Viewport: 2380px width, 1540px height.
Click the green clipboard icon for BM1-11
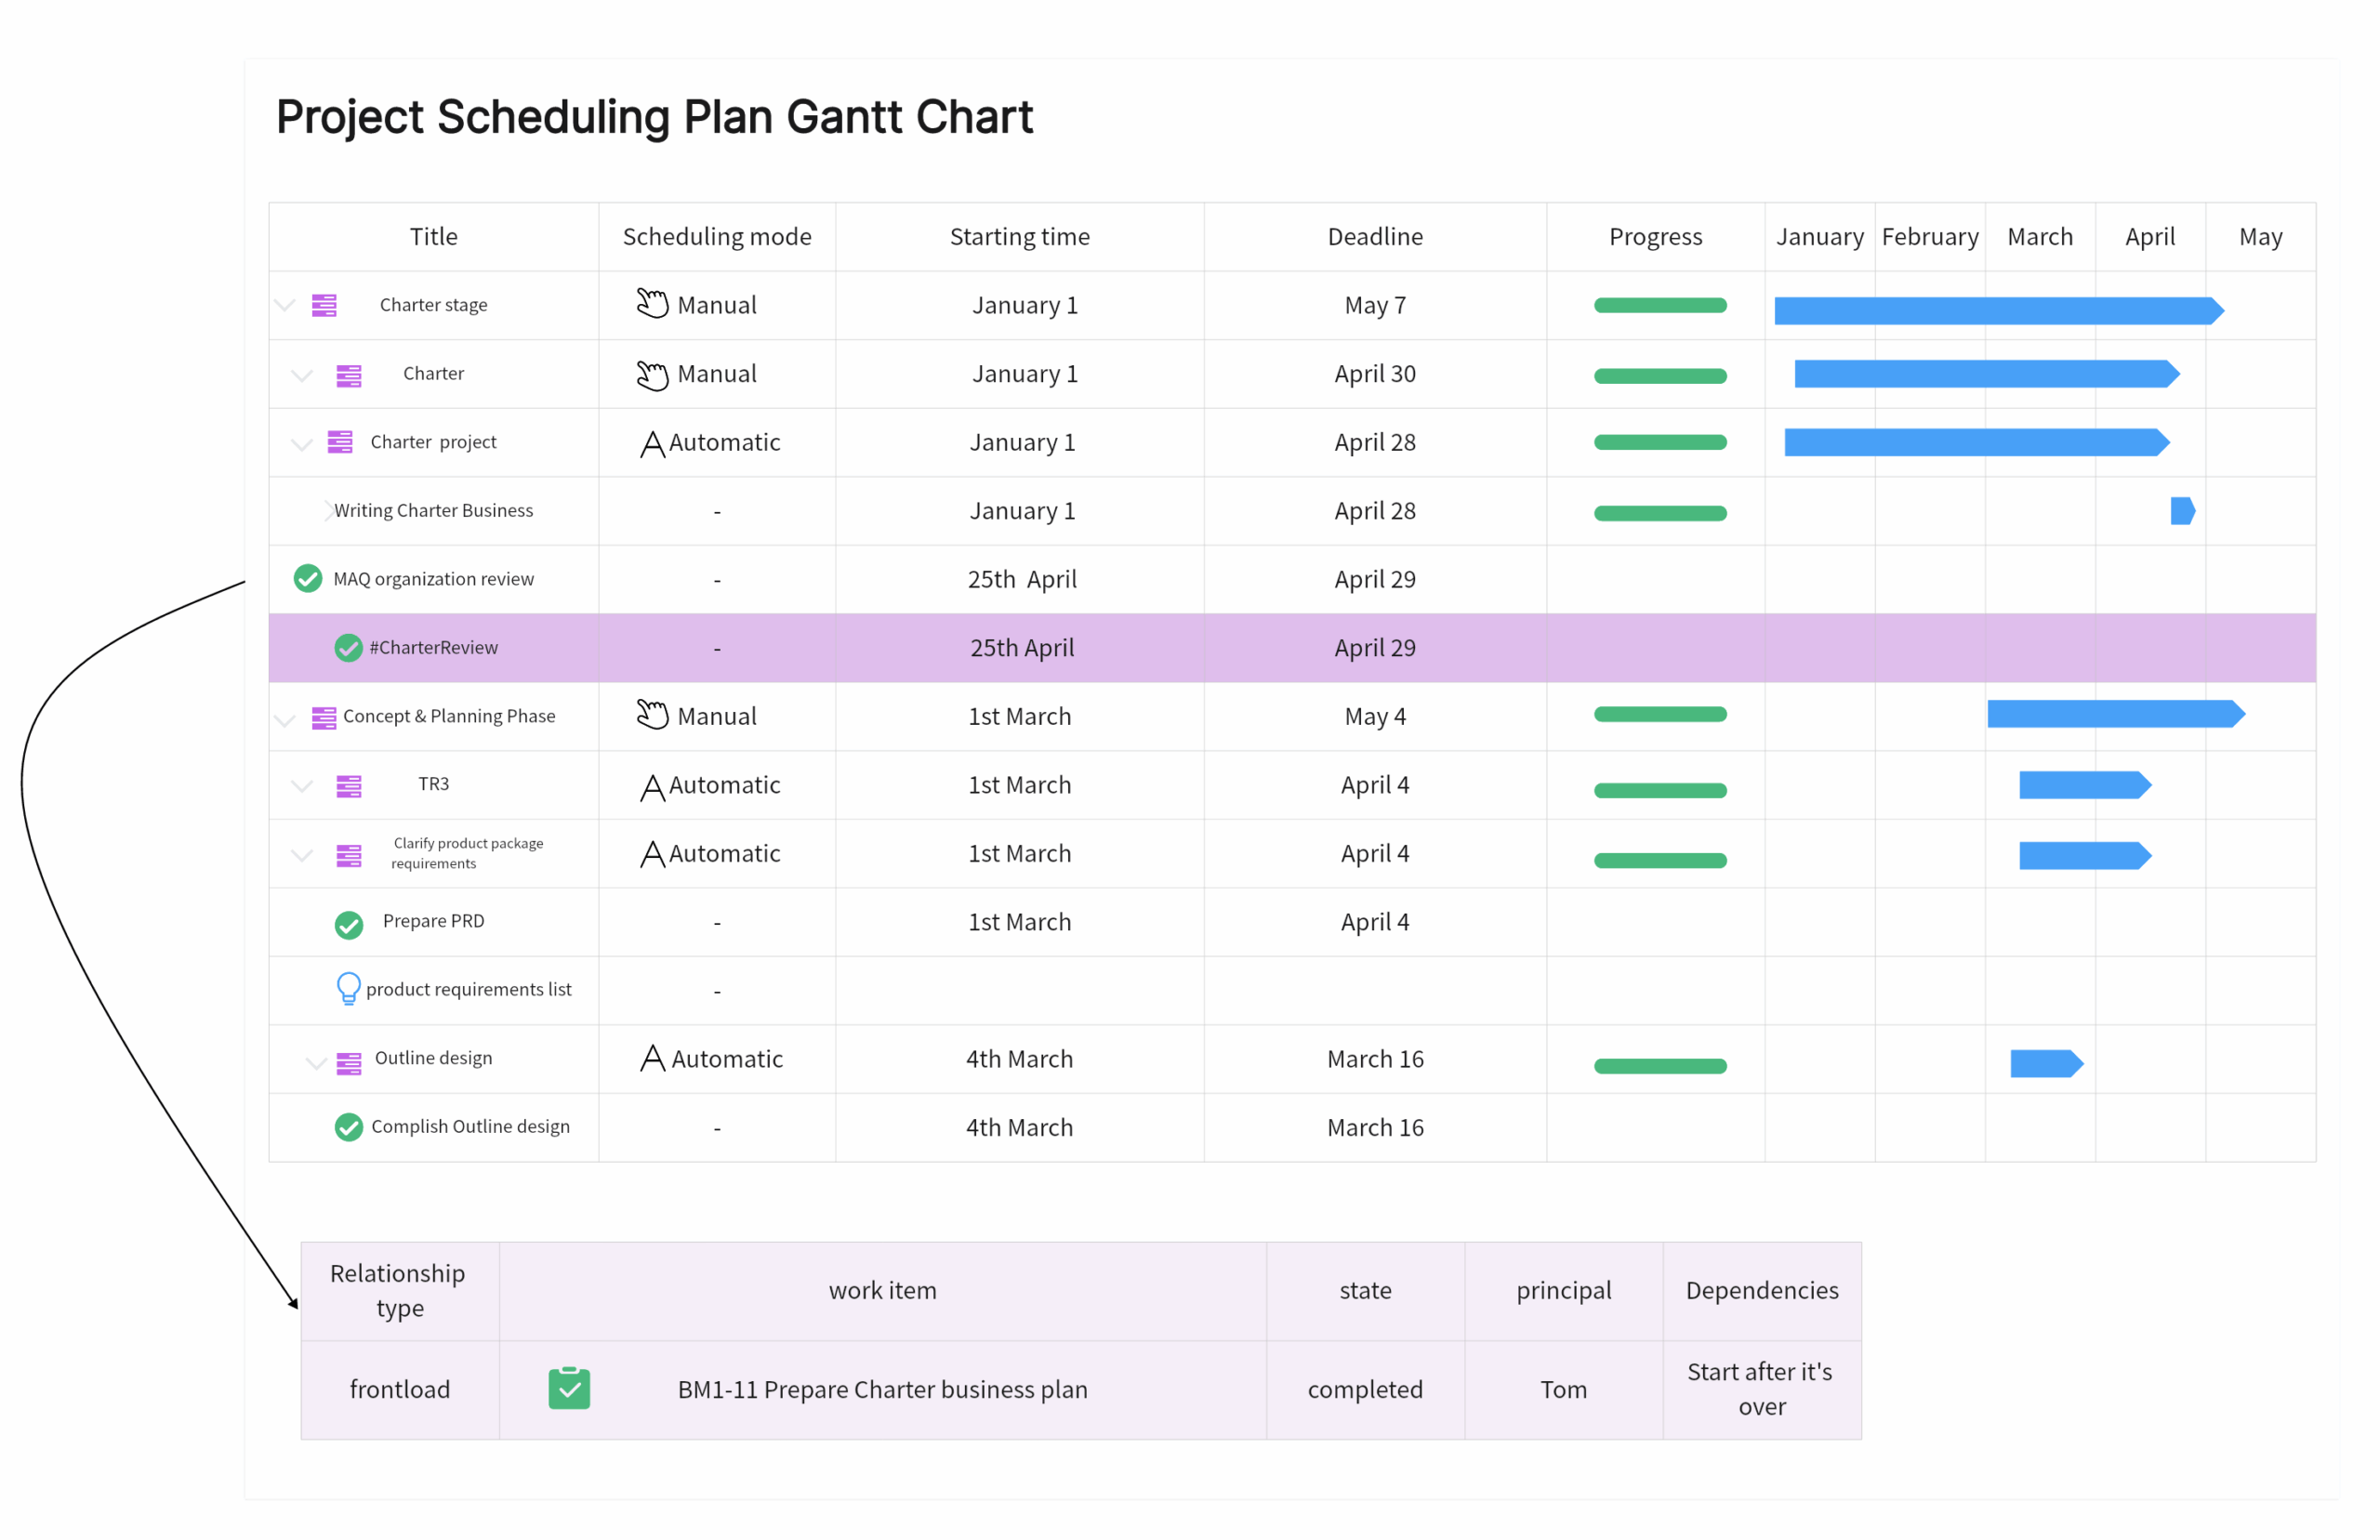pos(569,1388)
